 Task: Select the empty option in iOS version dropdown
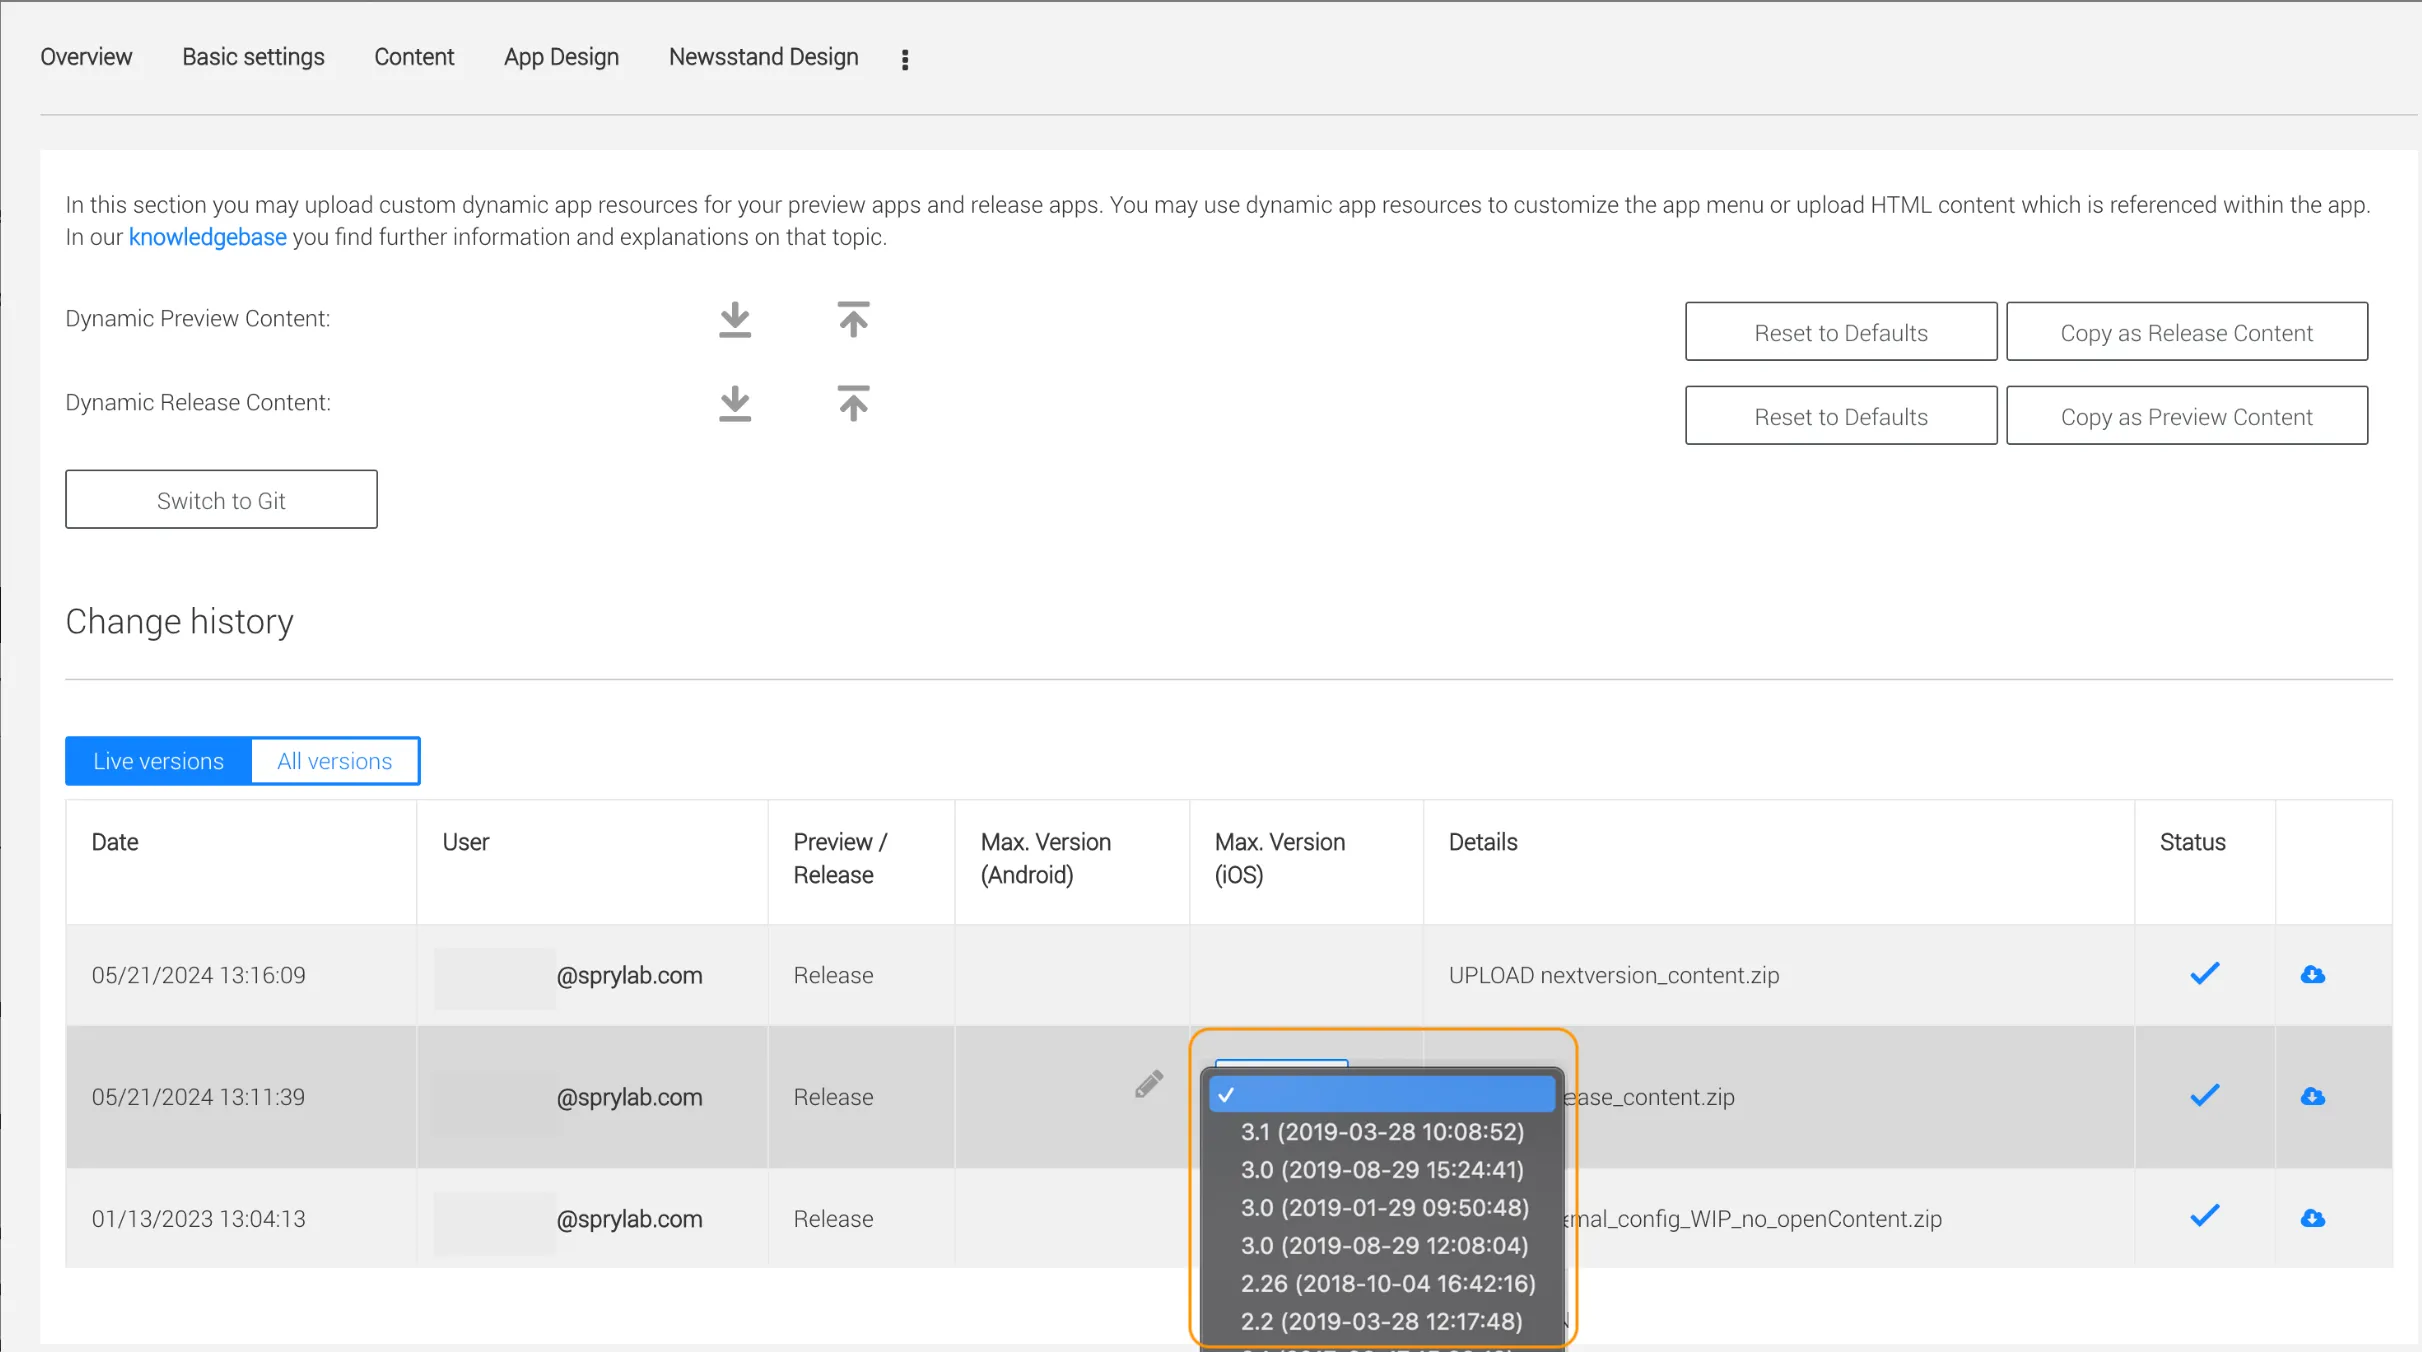click(1382, 1094)
